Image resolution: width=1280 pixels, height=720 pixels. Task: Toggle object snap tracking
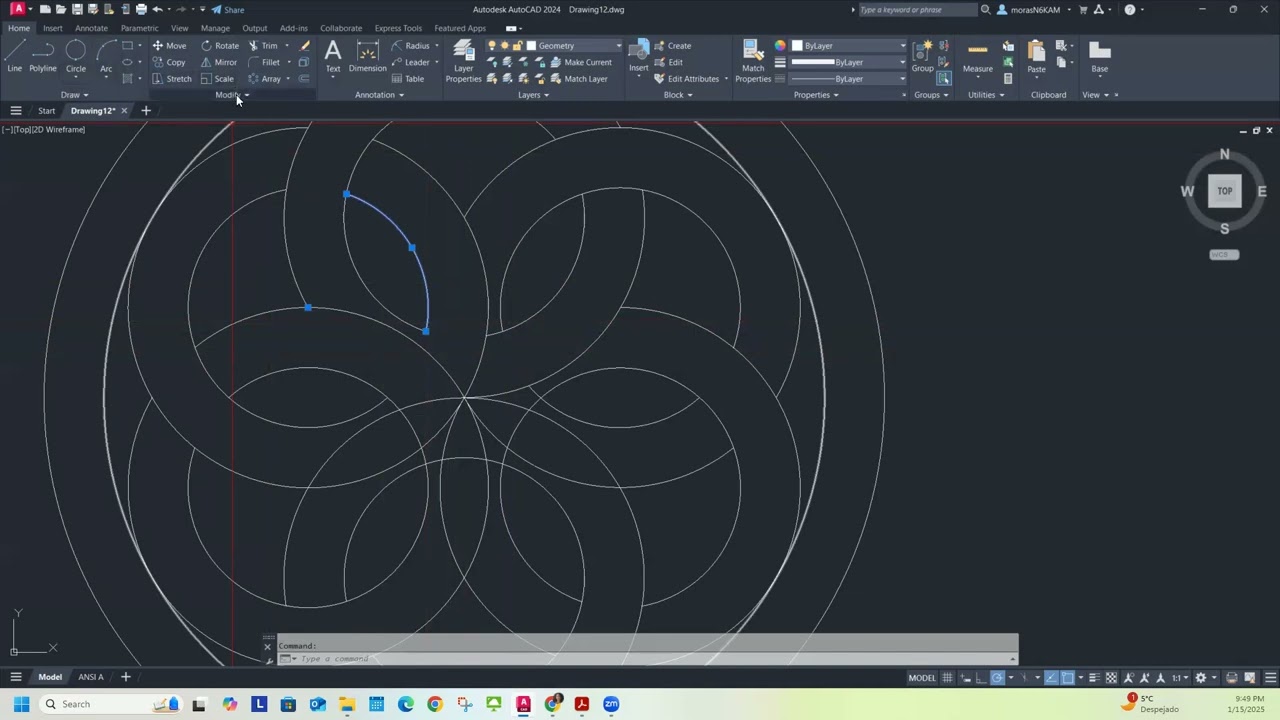click(1051, 678)
